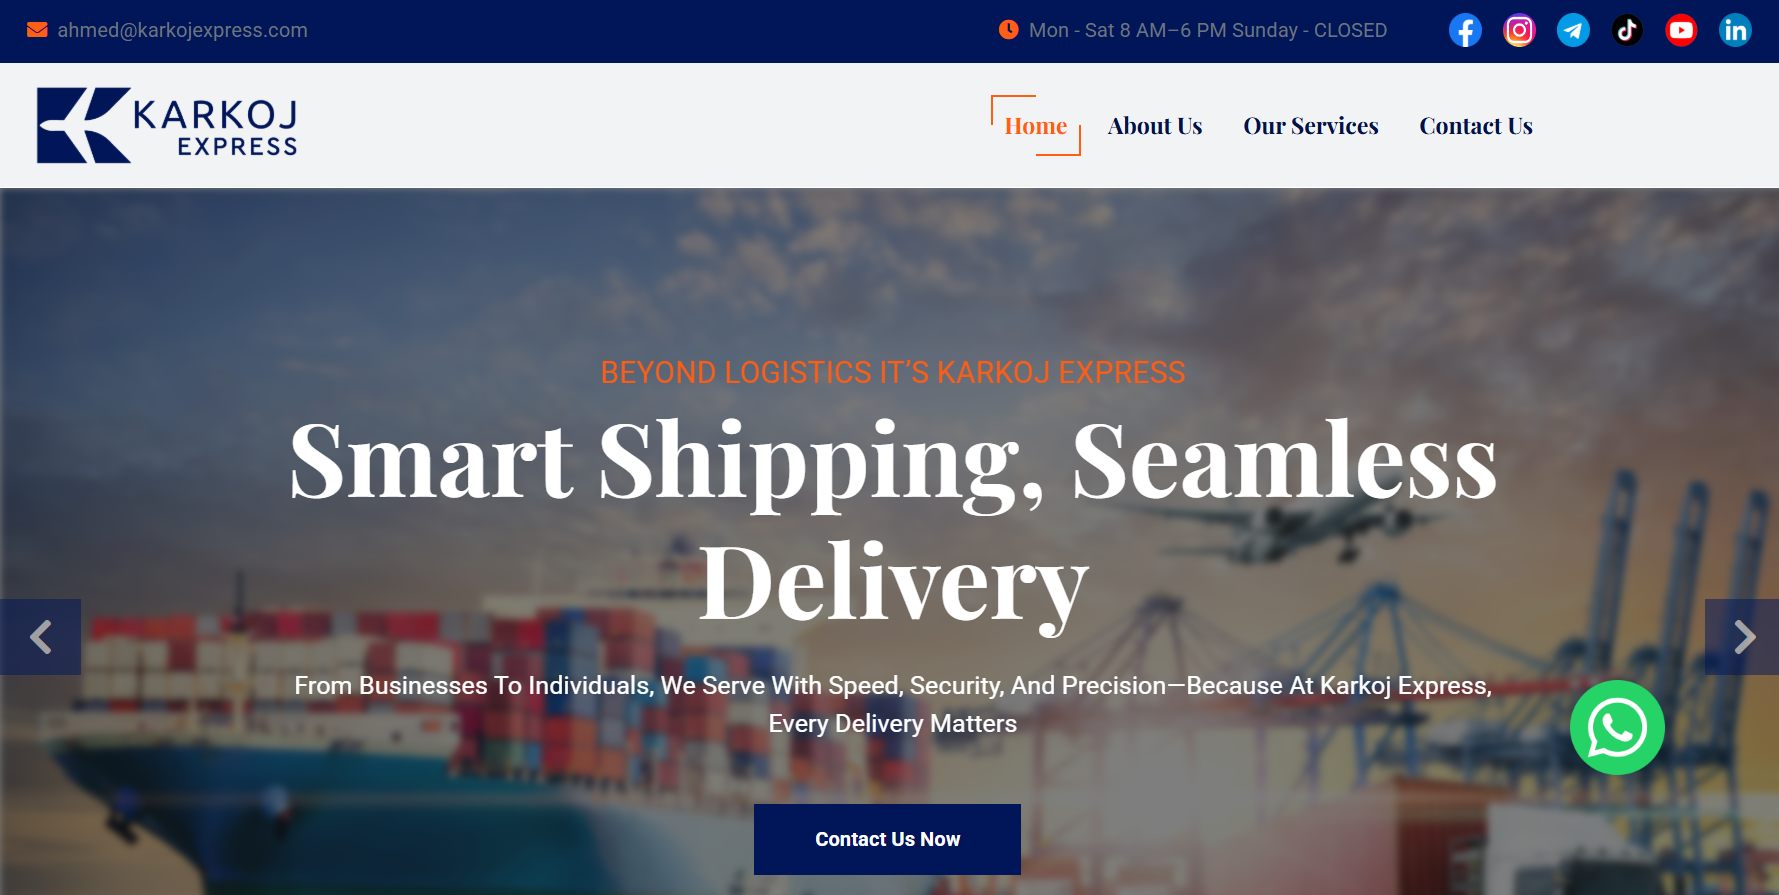
Task: Open the YouTube social icon
Action: 1681,30
